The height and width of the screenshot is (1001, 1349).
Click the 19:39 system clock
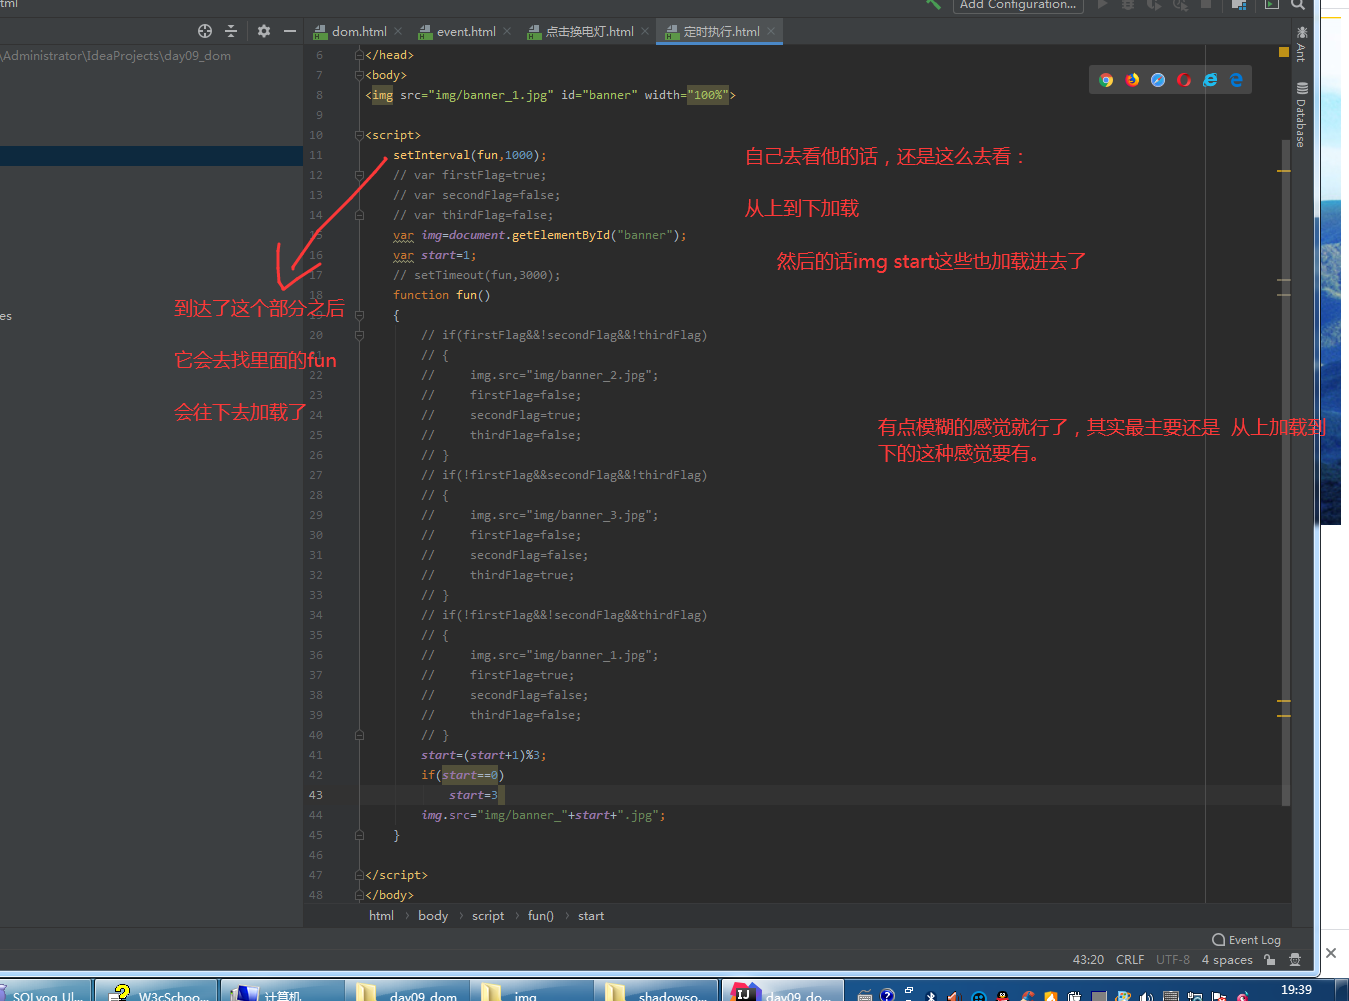[1296, 990]
